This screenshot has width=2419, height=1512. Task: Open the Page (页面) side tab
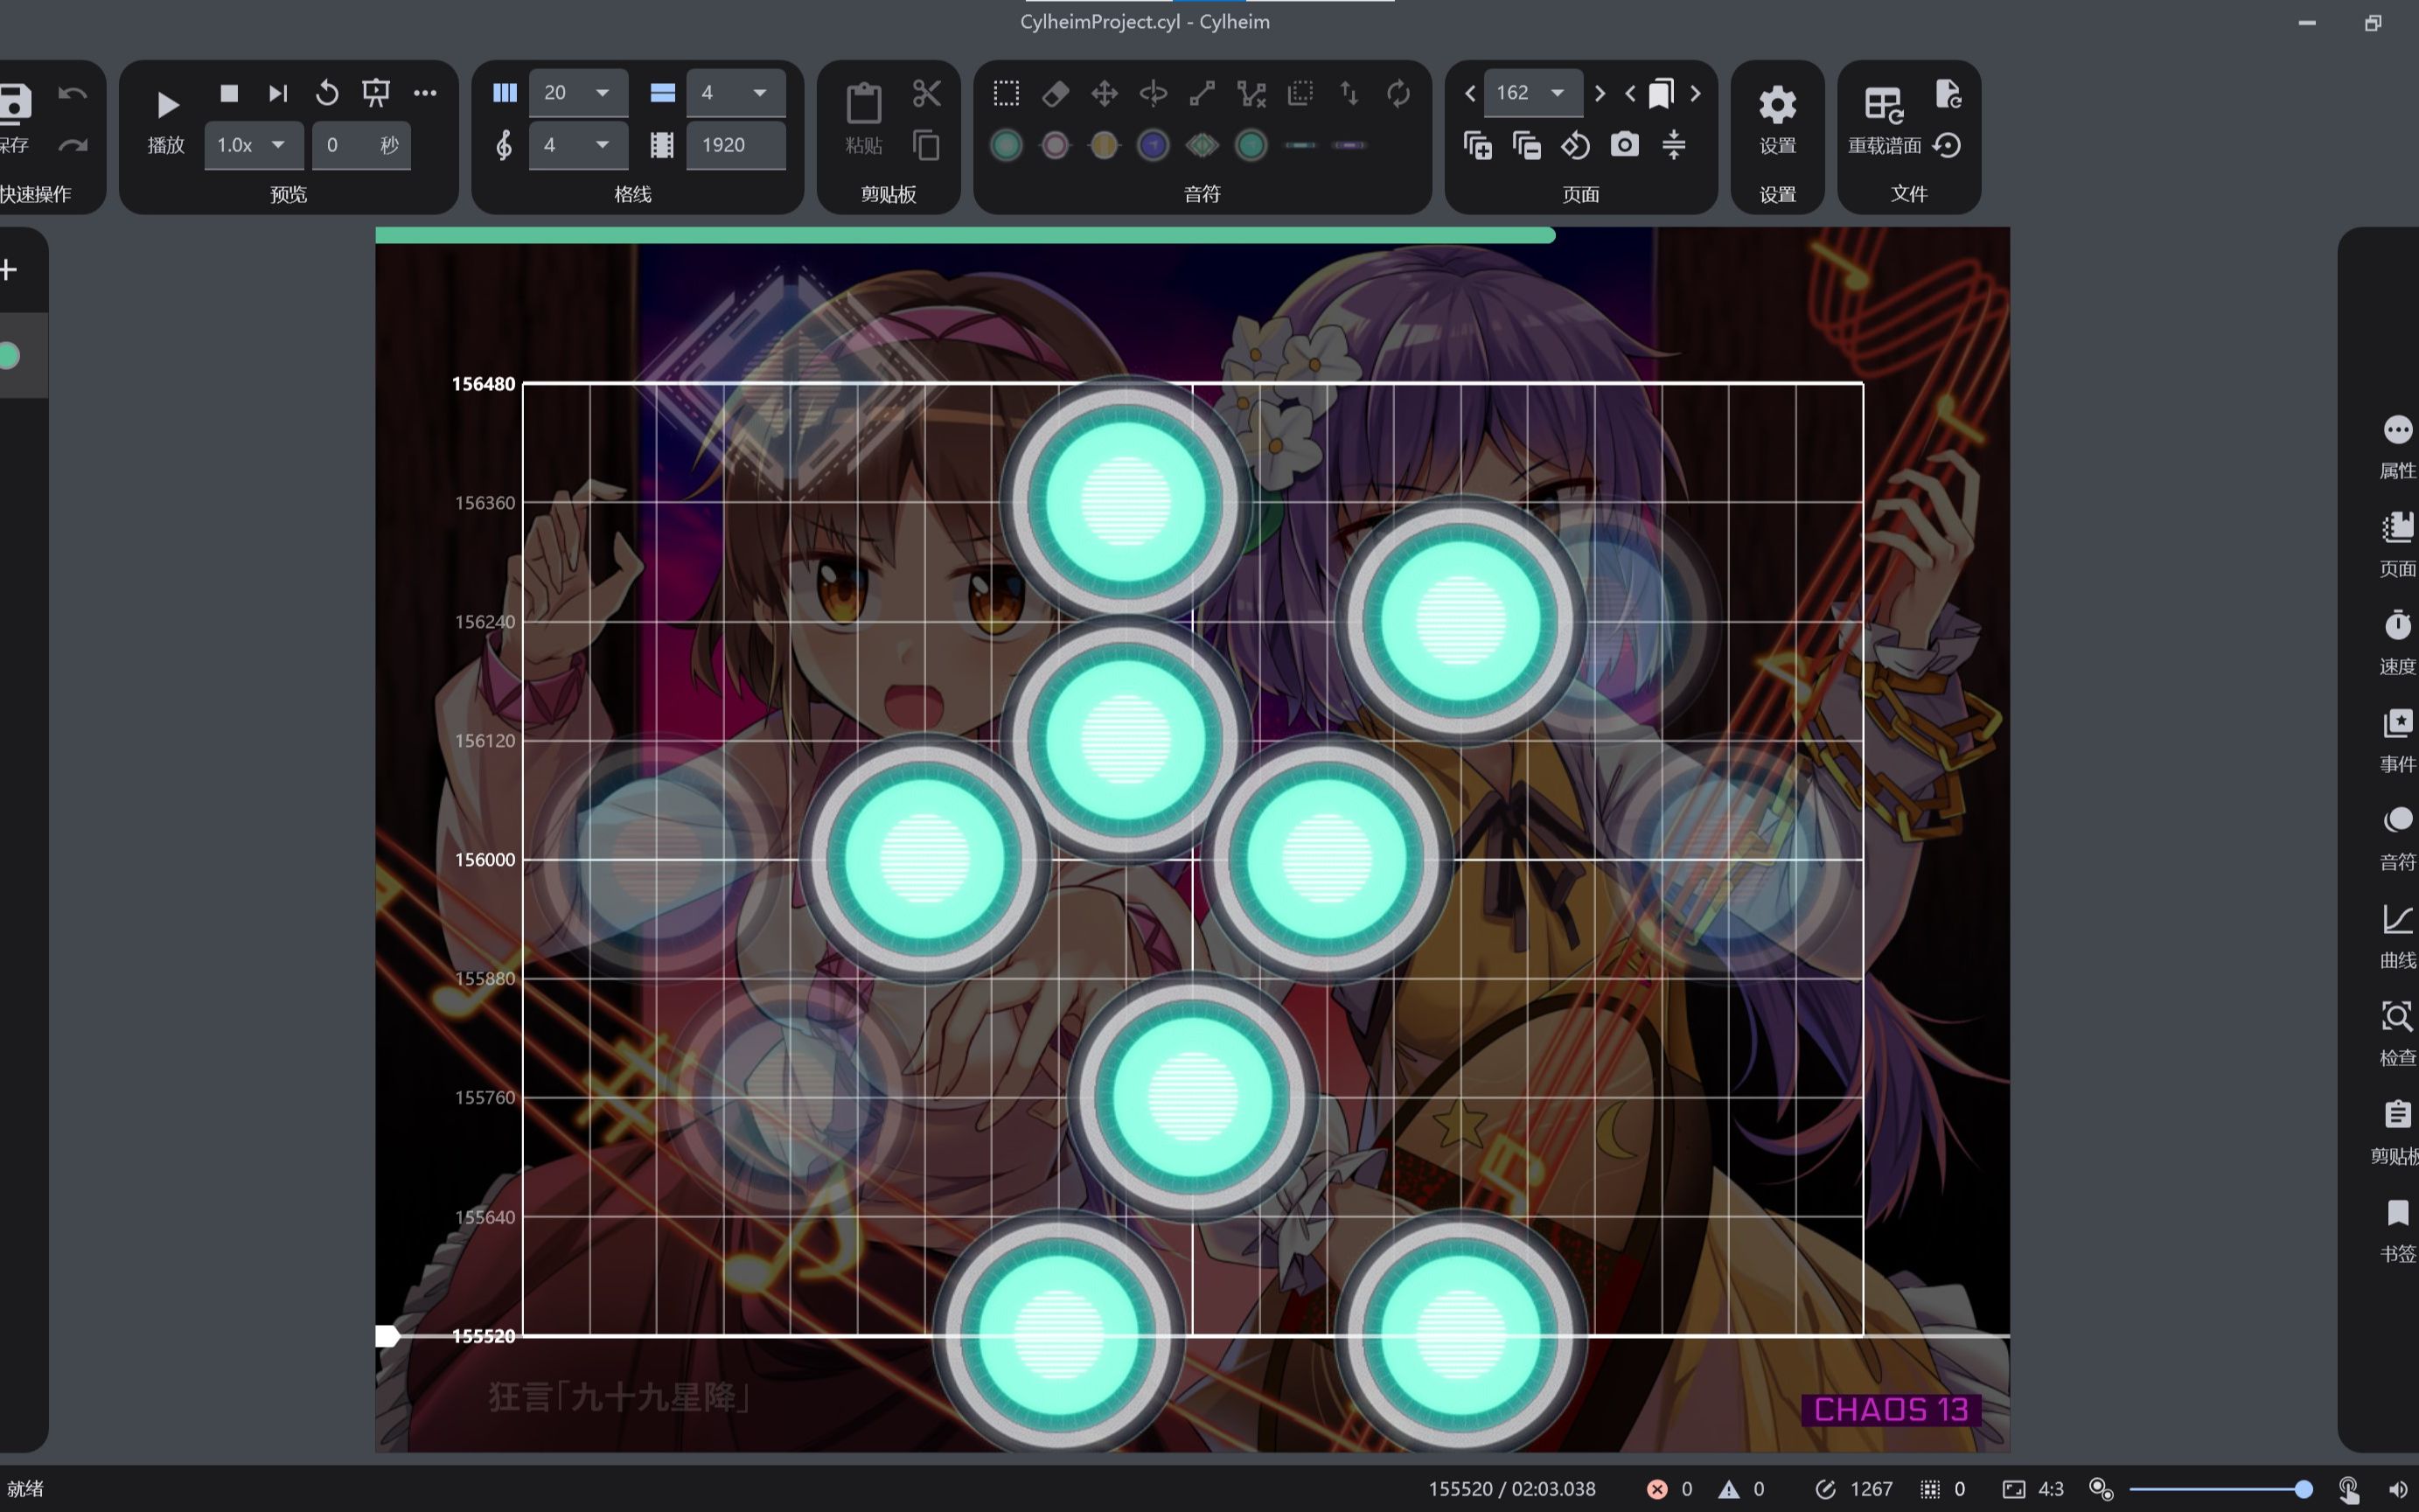click(x=2397, y=545)
